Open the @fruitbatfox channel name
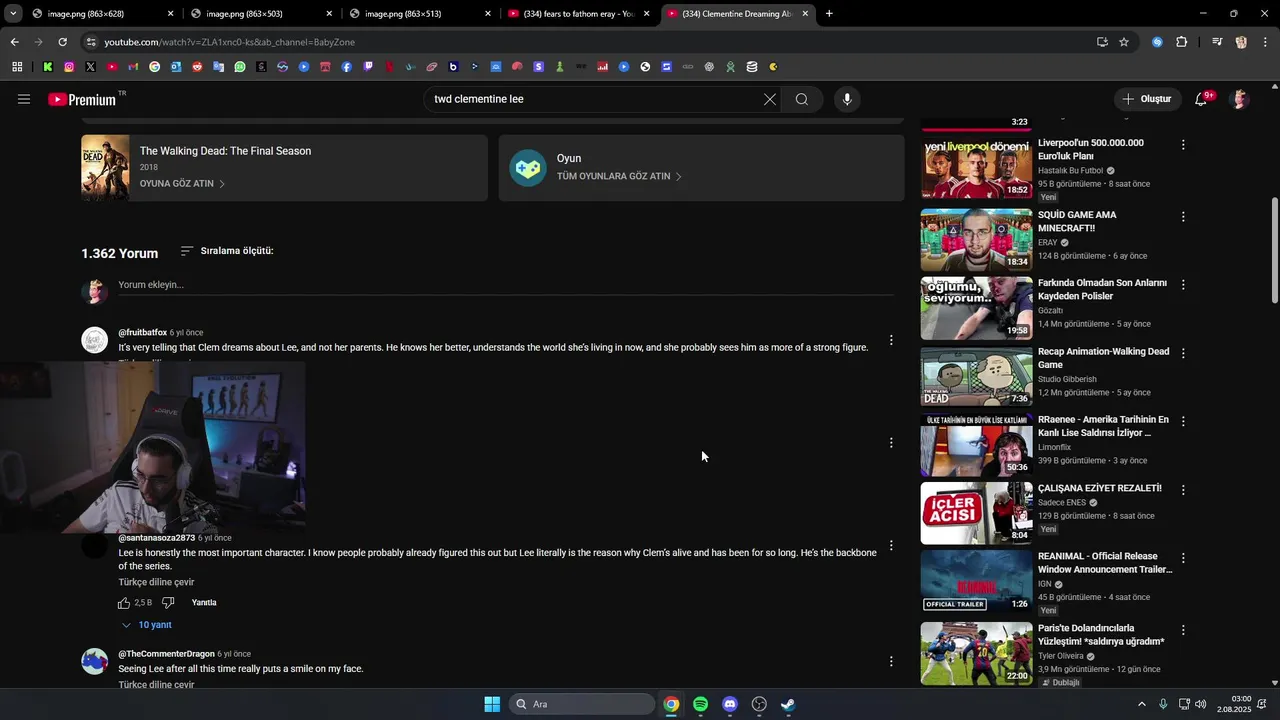 tap(142, 332)
